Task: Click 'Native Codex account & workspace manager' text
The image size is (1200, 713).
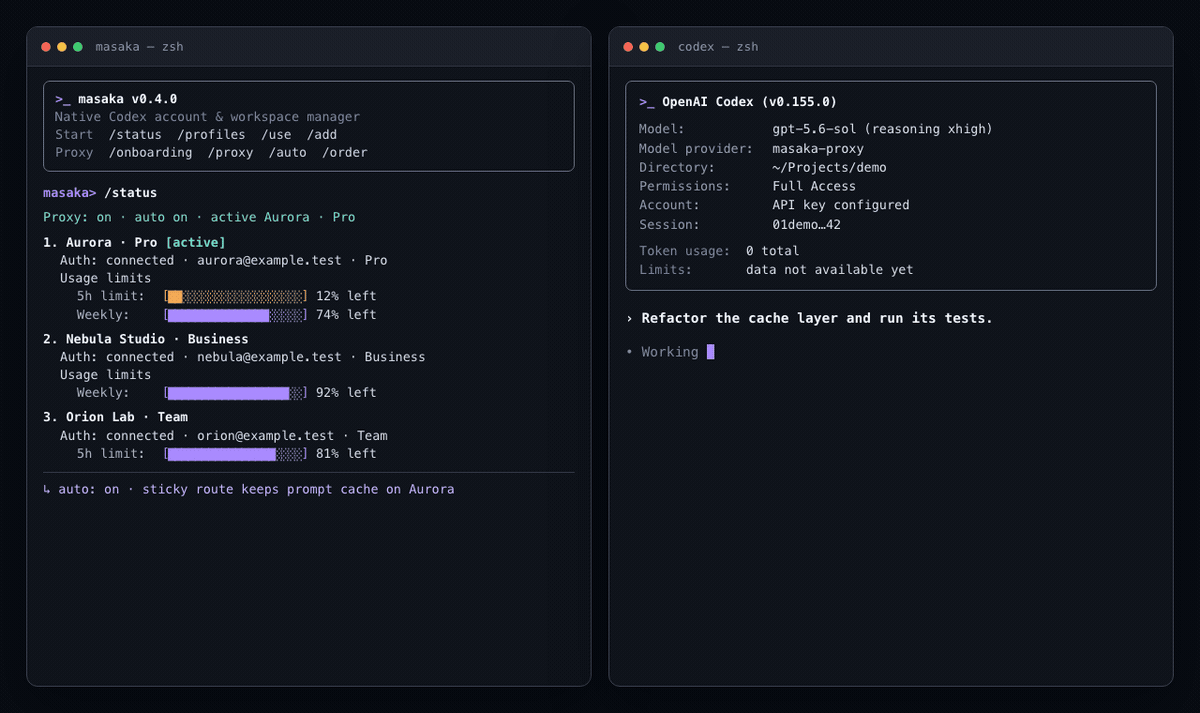Action: pyautogui.click(x=207, y=117)
